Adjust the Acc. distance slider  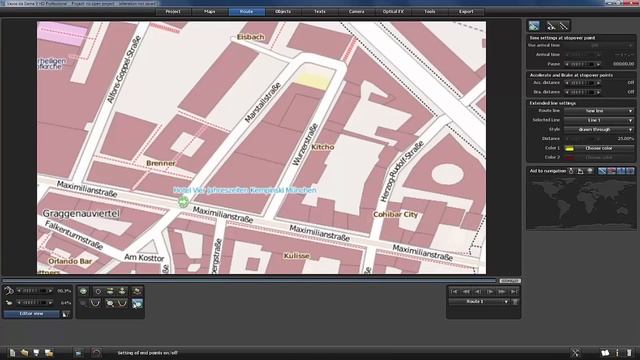coord(582,83)
